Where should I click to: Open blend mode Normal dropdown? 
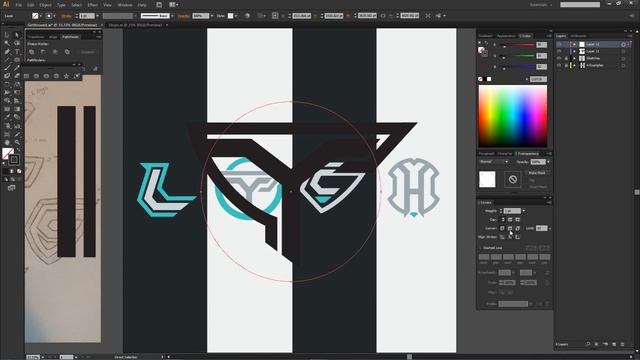pyautogui.click(x=494, y=162)
